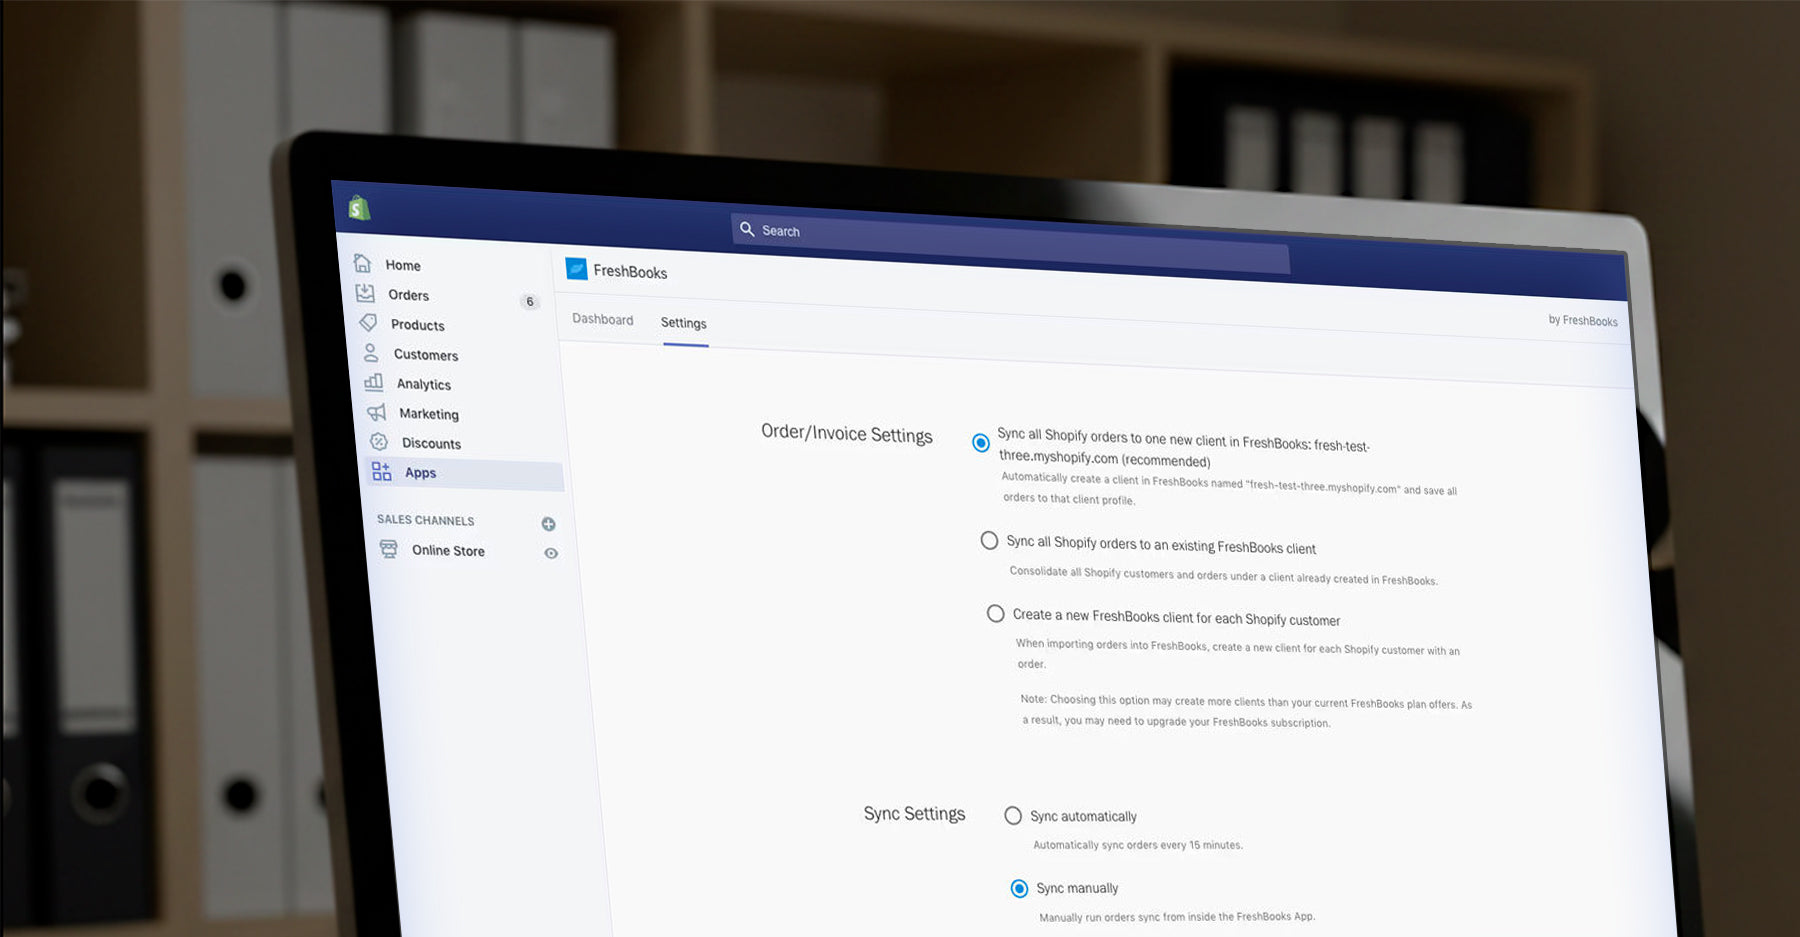Viewport: 1800px width, 937px height.
Task: Open Analytics menu item
Action: (x=424, y=384)
